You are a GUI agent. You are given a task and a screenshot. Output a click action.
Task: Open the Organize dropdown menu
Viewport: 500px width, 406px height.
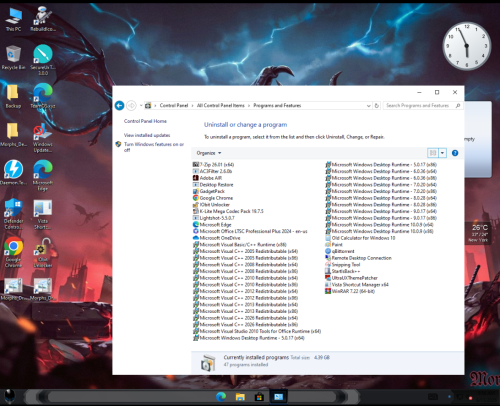pos(209,153)
